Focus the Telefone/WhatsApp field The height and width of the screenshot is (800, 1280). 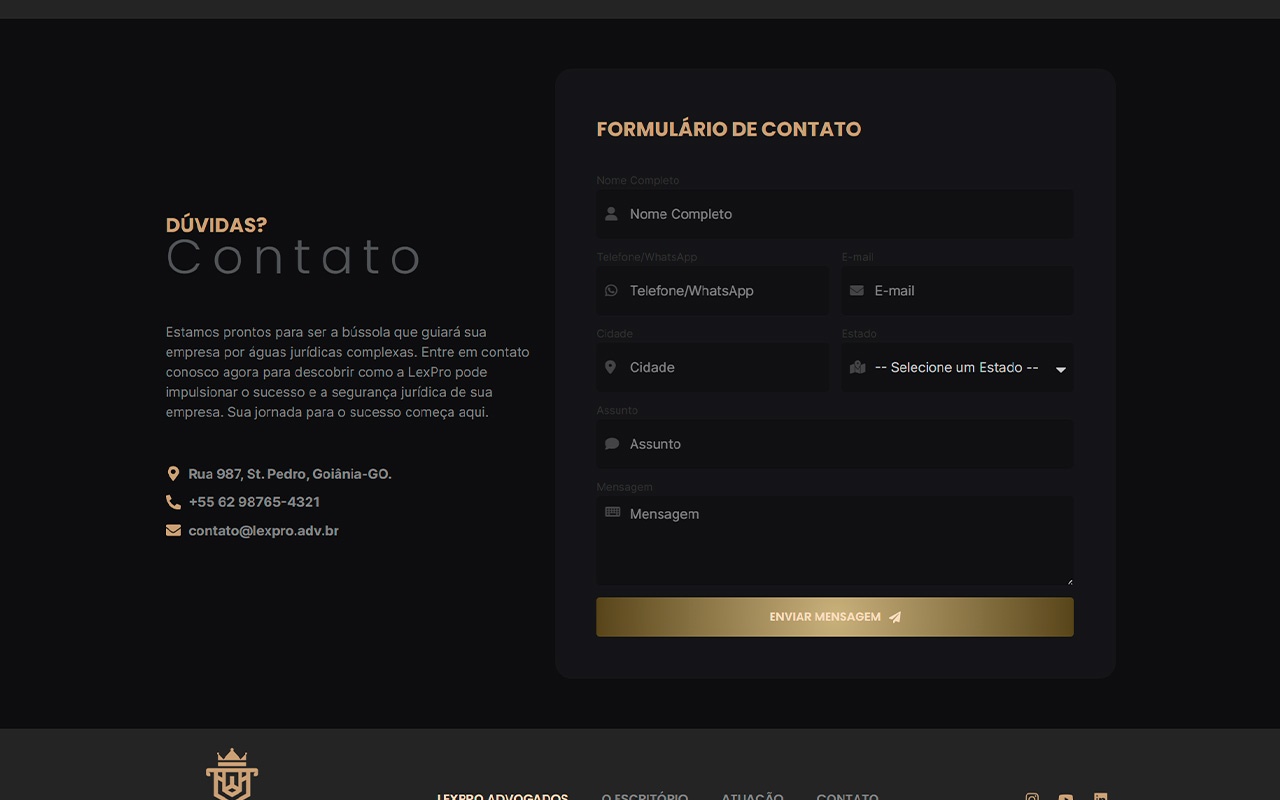coord(712,291)
